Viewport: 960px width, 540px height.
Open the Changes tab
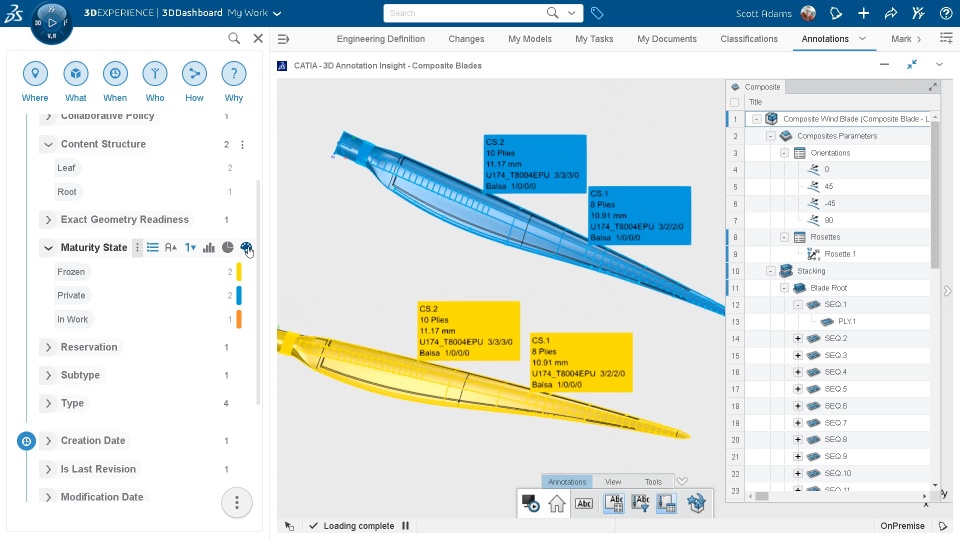pos(466,39)
